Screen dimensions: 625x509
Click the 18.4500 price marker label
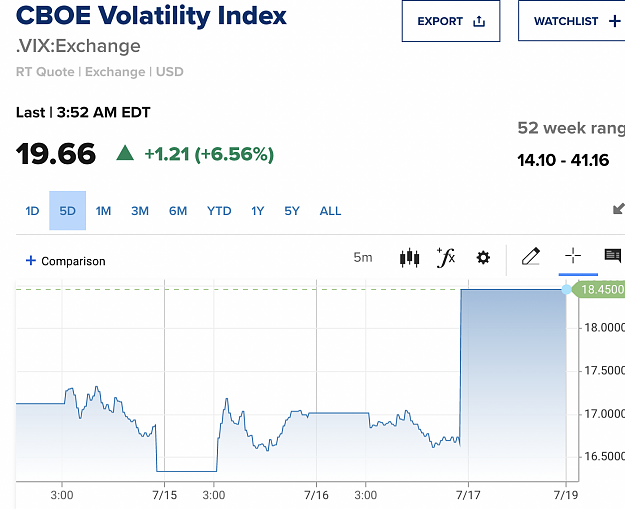tap(599, 289)
